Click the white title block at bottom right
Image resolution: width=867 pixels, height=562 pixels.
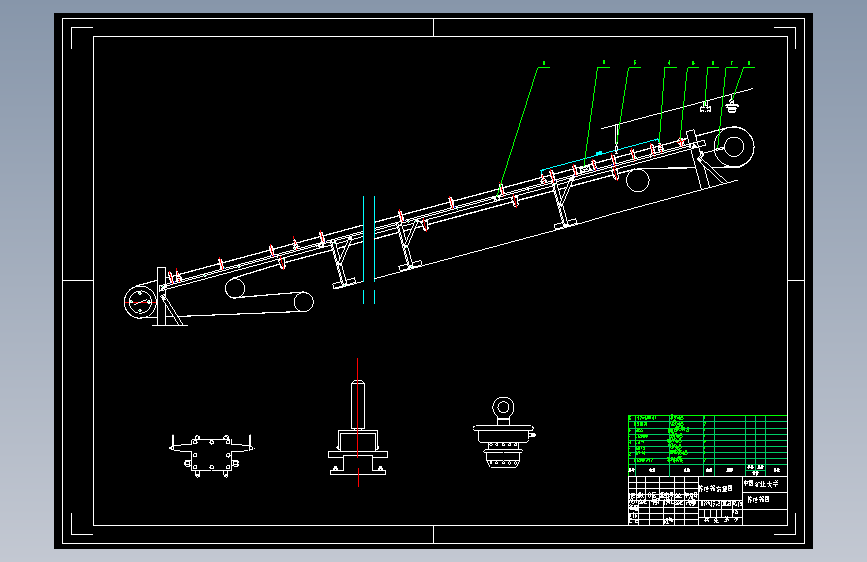tap(708, 501)
